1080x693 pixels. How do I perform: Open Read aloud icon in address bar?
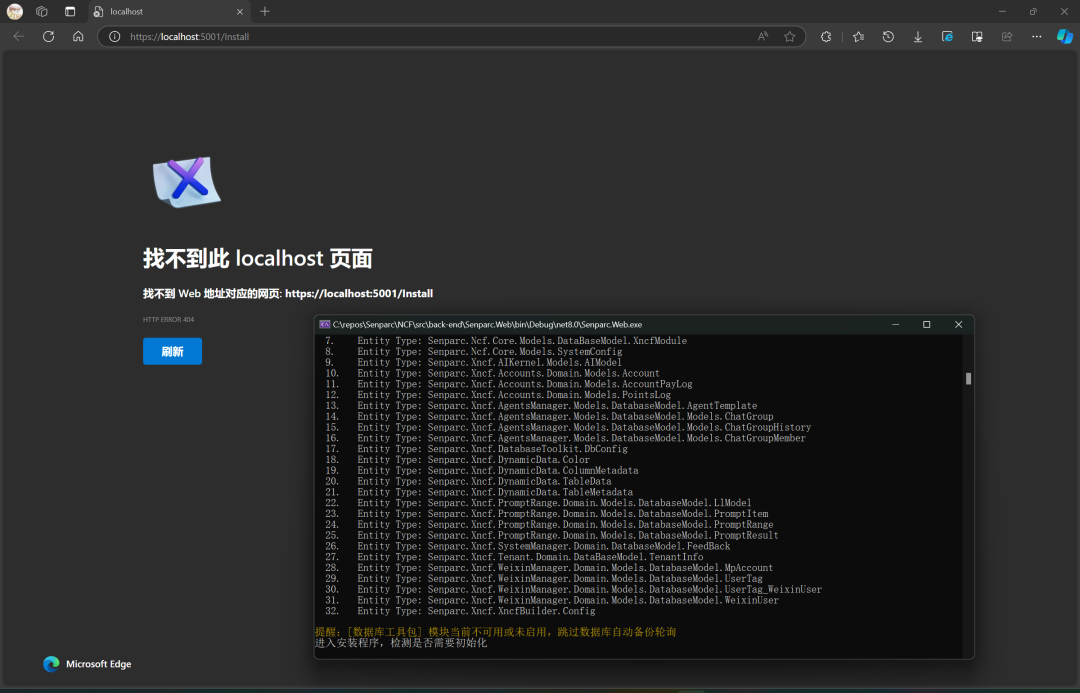[x=762, y=37]
